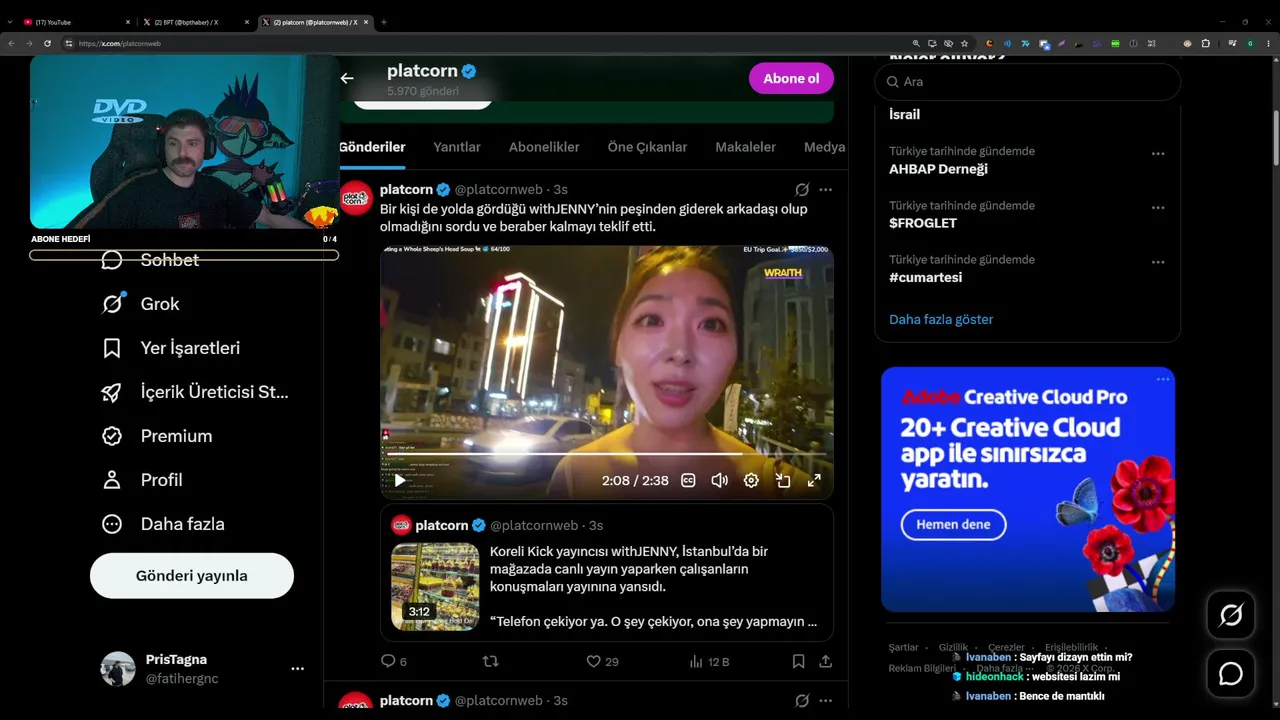Switch to the YouTube browser tab
Screen dimensions: 1280x720
click(x=78, y=22)
